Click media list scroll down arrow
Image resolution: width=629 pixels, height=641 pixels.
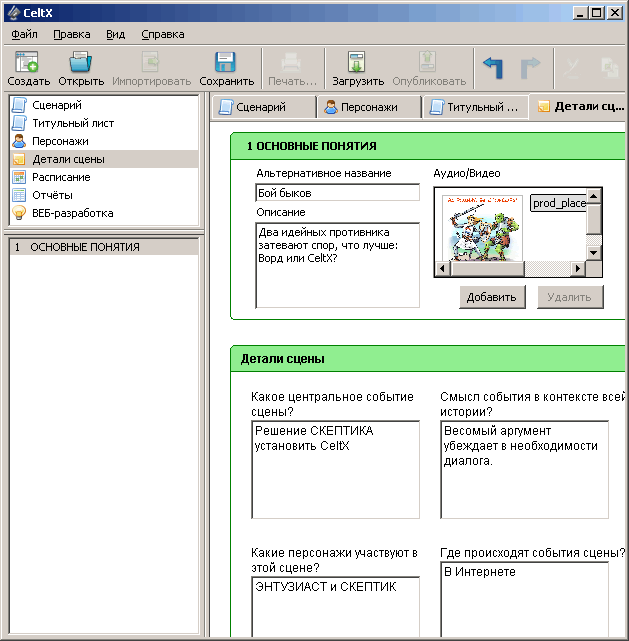pos(593,253)
